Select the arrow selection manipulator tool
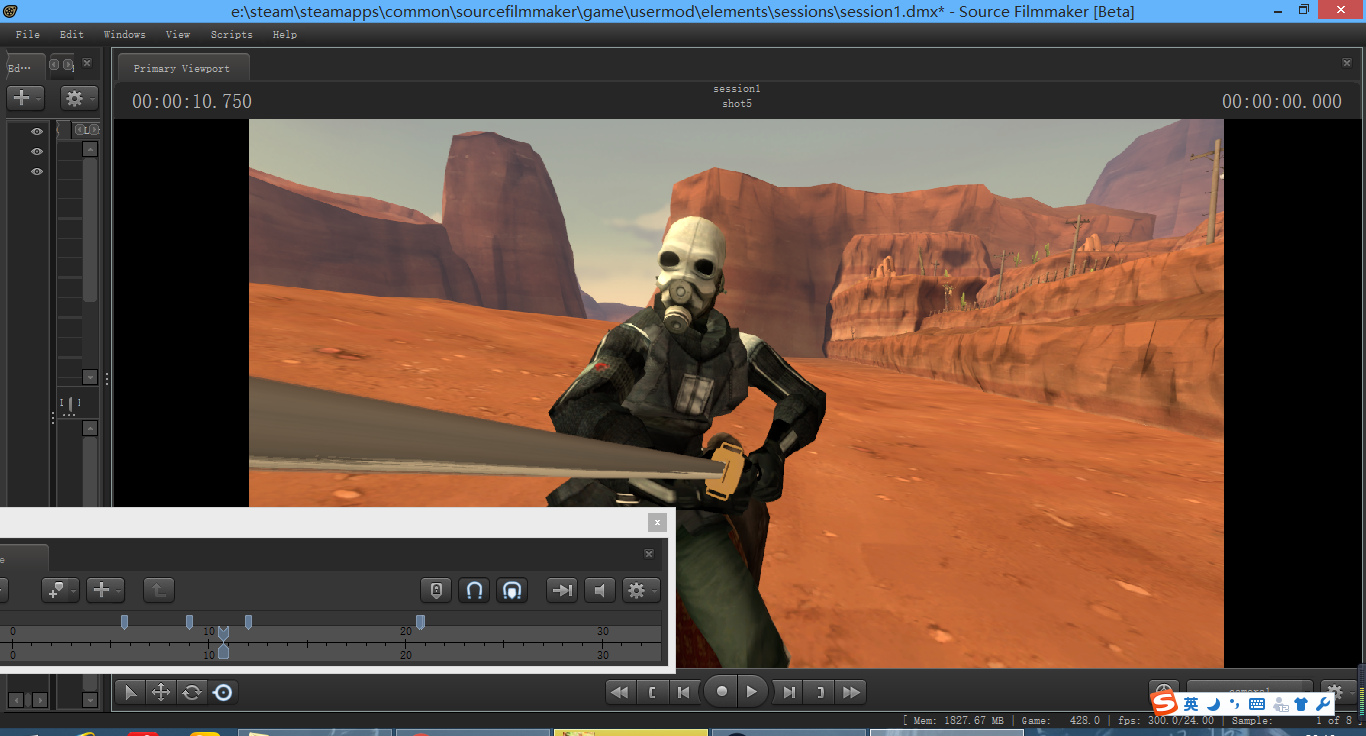Viewport: 1366px width, 736px height. pos(131,692)
